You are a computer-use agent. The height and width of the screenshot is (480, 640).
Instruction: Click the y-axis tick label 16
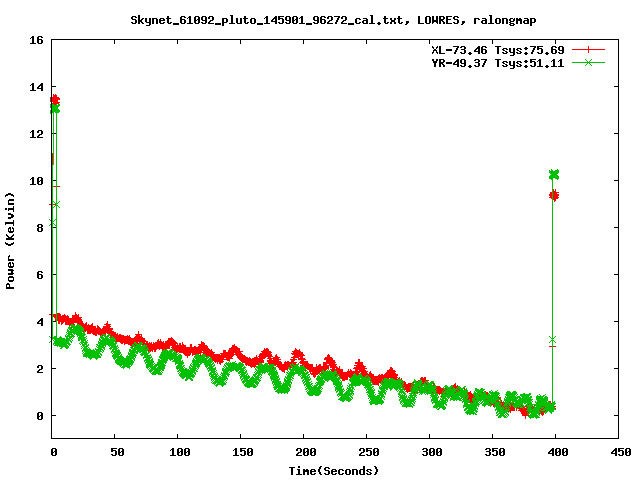36,41
